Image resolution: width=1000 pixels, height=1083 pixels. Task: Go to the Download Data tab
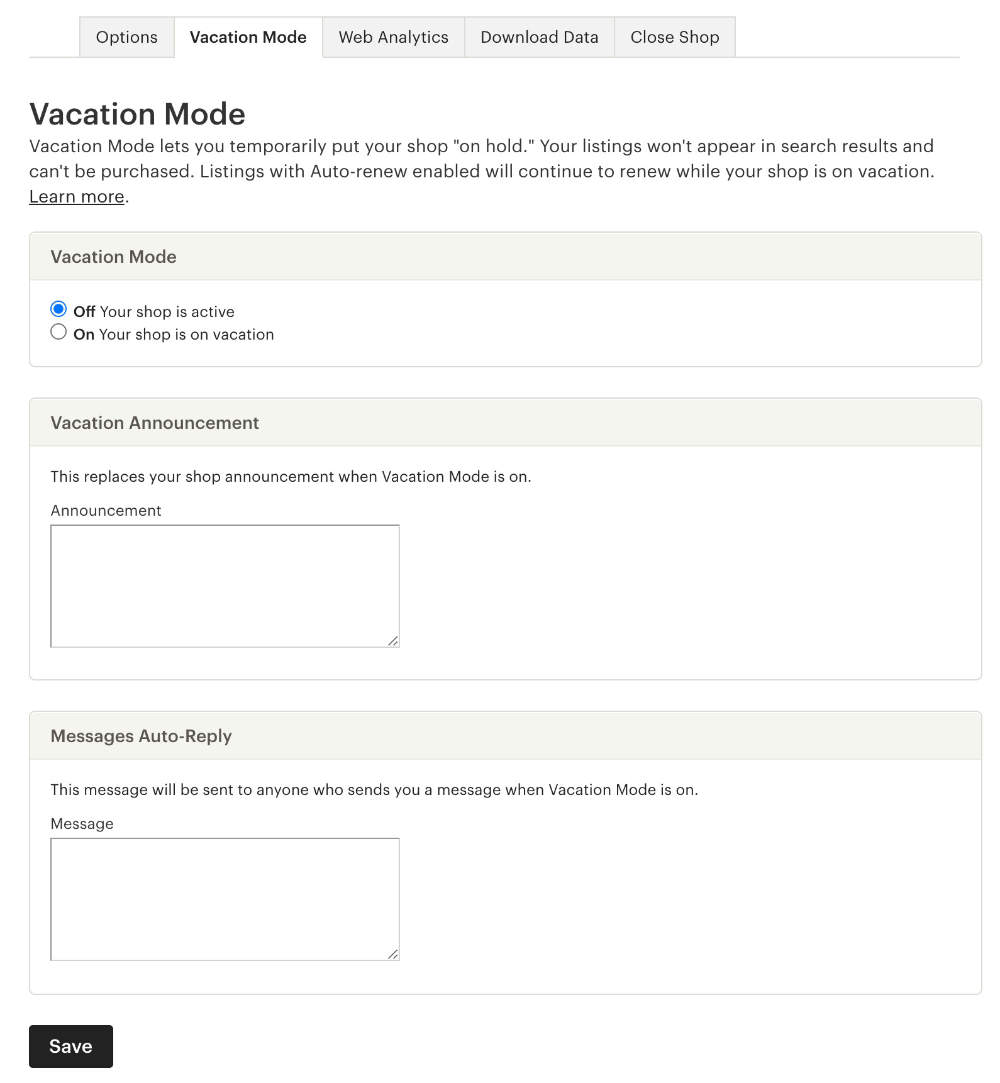coord(539,37)
